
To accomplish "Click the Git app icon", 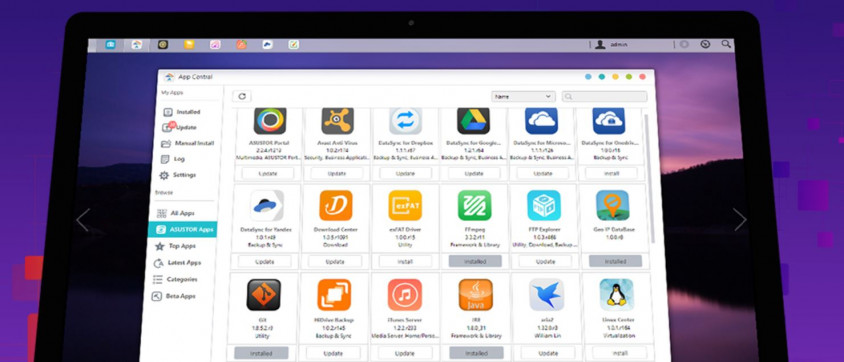I will click(263, 295).
